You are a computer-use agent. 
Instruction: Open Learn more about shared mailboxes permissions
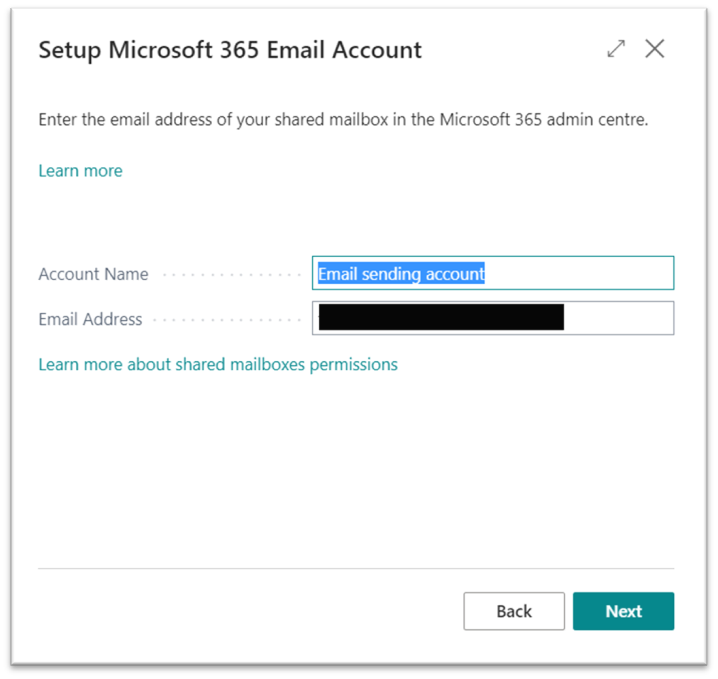pyautogui.click(x=218, y=364)
